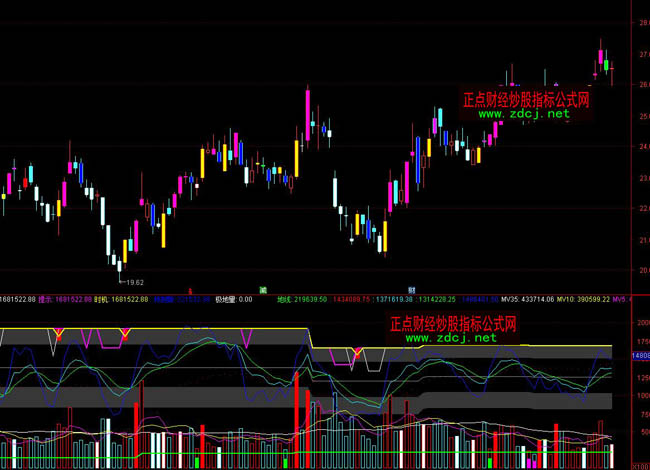The height and width of the screenshot is (470, 650).
Task: Select the 时机 indicator label
Action: click(x=101, y=298)
